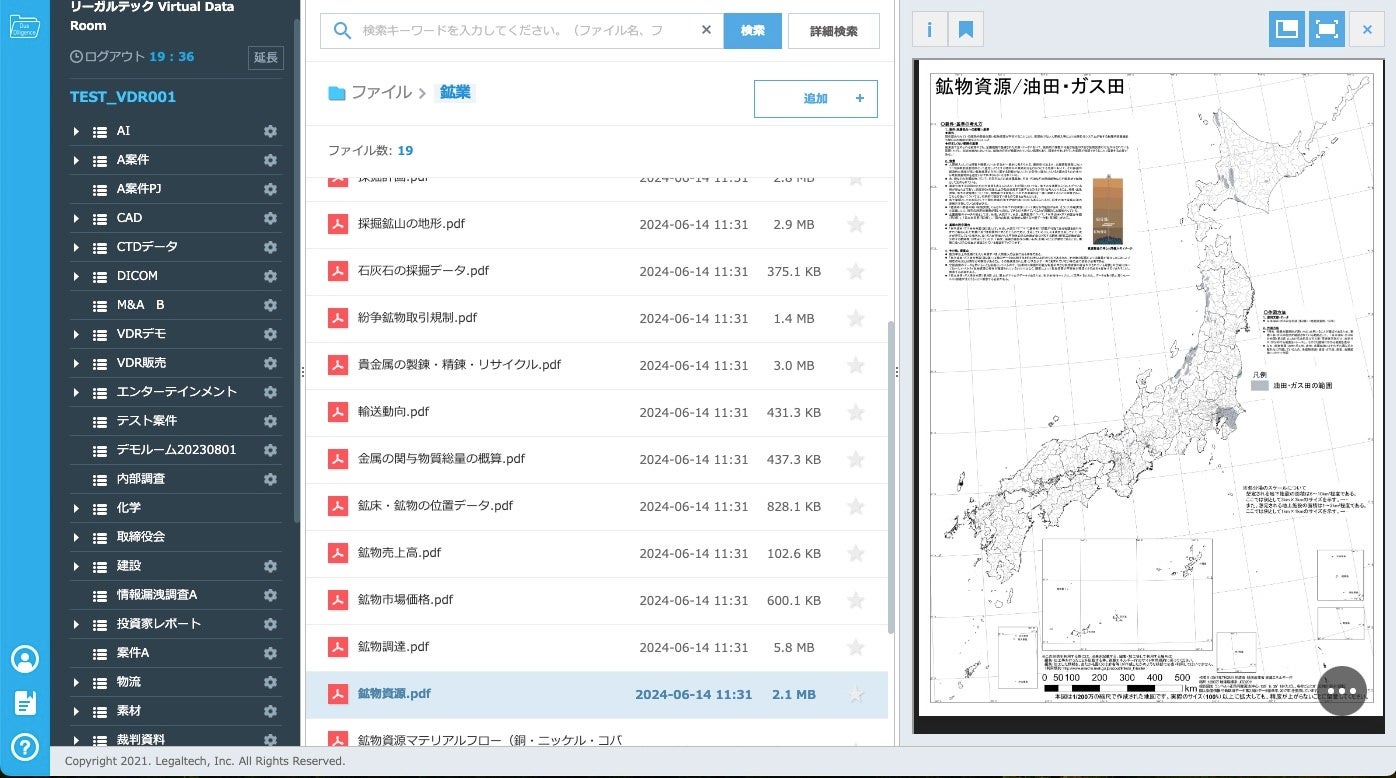Screen dimensions: 1396x778
Task: Click the 検索 search button
Action: coord(753,31)
